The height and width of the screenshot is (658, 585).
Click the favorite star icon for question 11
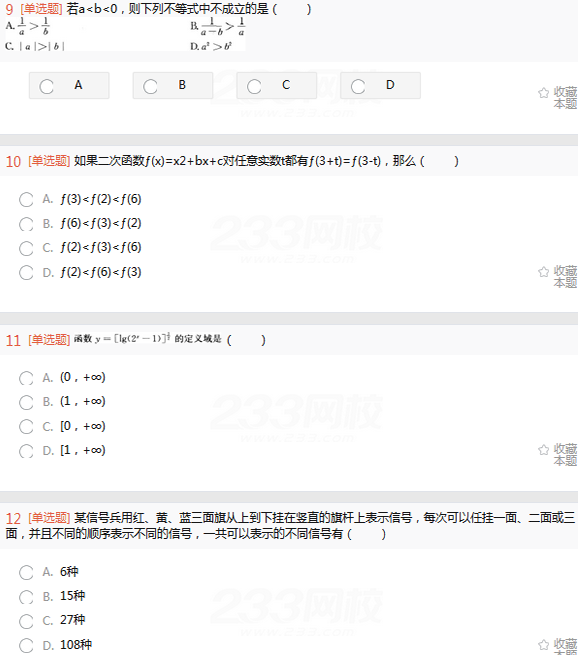click(543, 450)
